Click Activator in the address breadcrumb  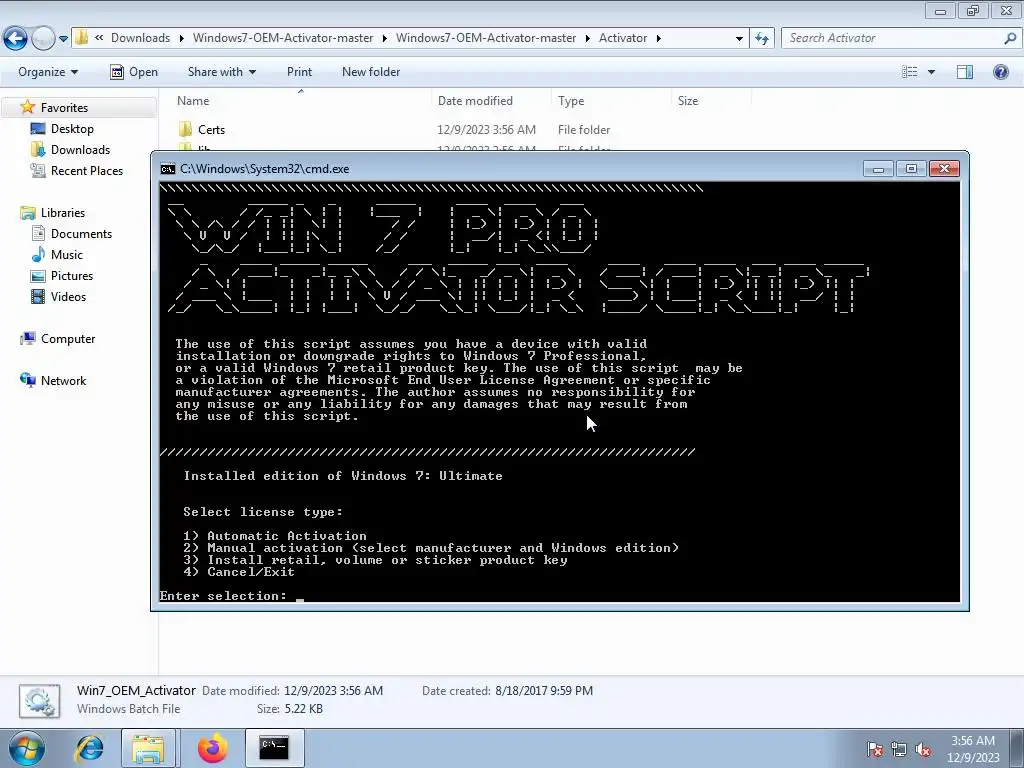[623, 38]
